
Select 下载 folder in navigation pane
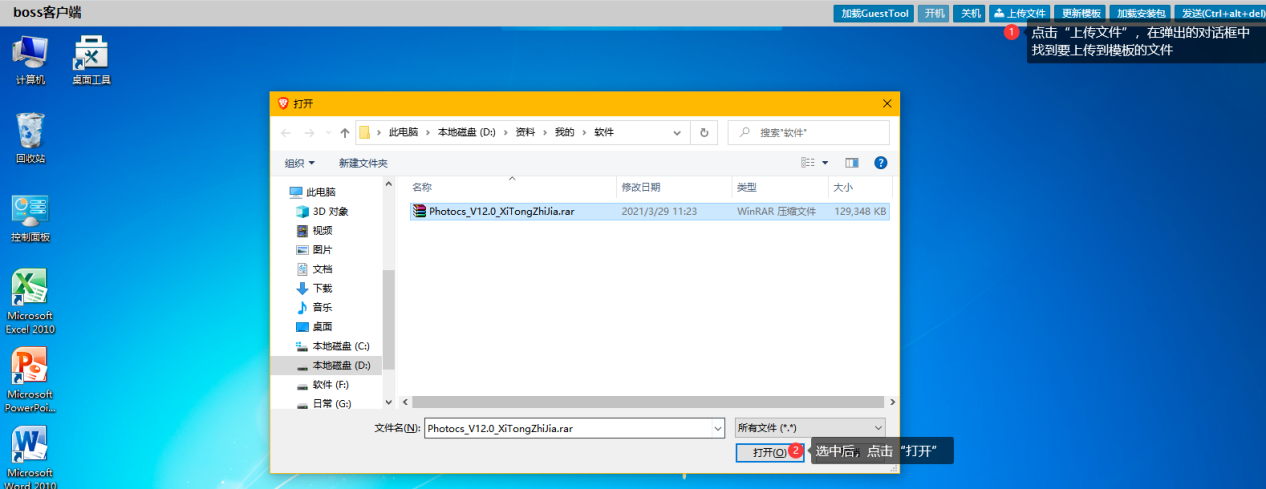click(x=322, y=288)
